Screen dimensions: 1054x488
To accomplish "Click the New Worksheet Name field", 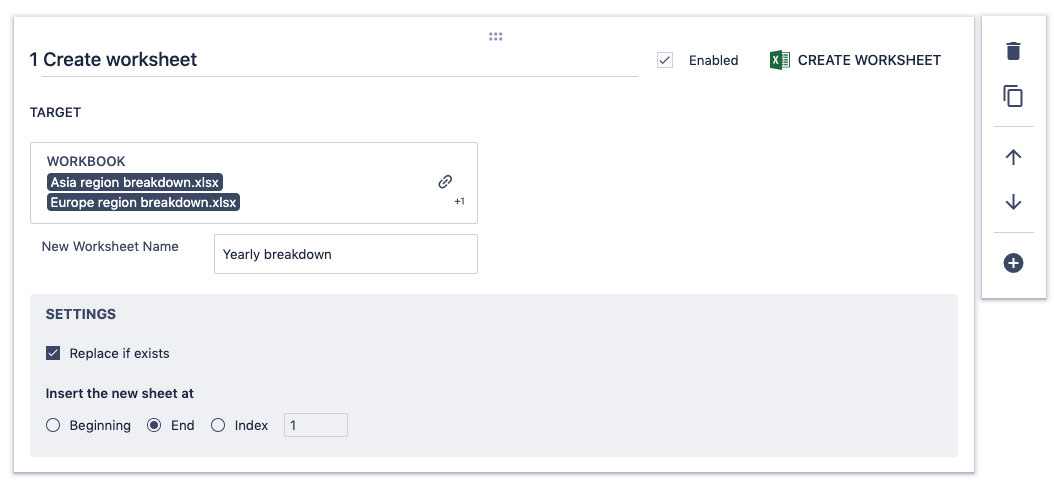I will point(345,254).
